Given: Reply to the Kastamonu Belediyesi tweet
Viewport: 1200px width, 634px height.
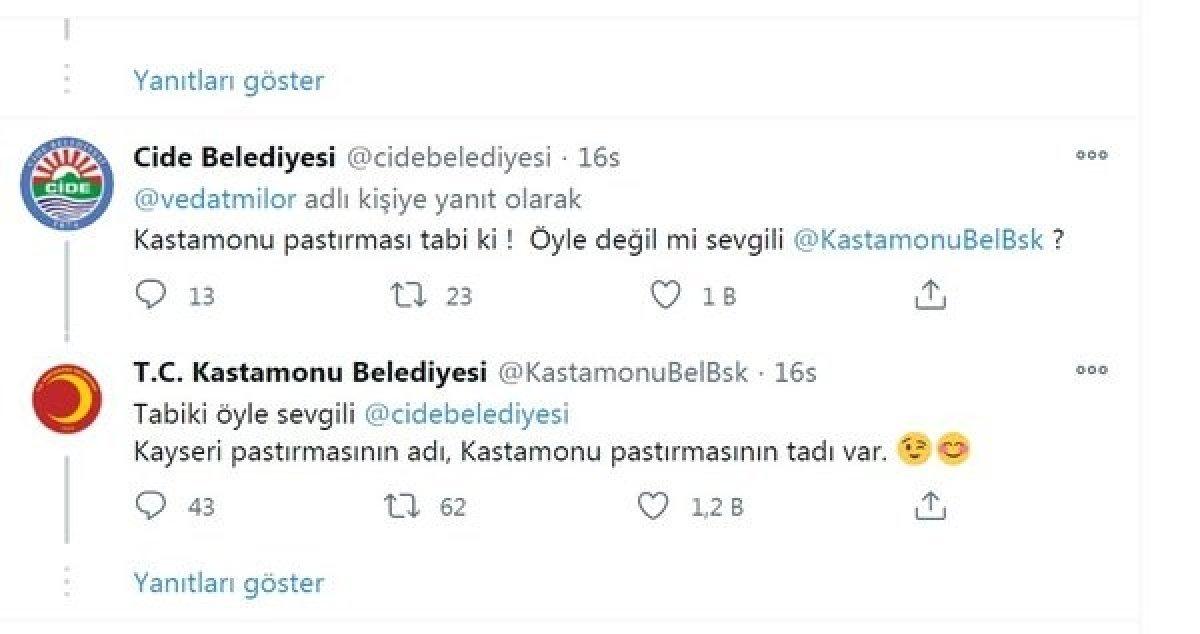Looking at the screenshot, I should coord(148,507).
